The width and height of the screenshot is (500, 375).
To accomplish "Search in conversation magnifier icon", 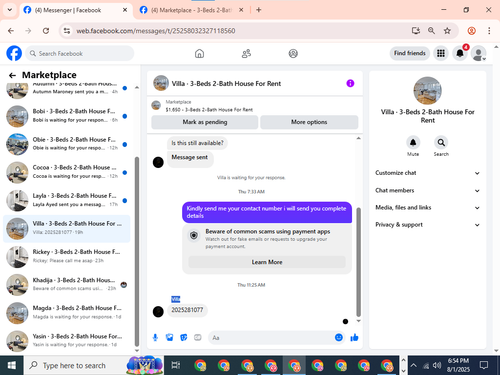I will [441, 143].
